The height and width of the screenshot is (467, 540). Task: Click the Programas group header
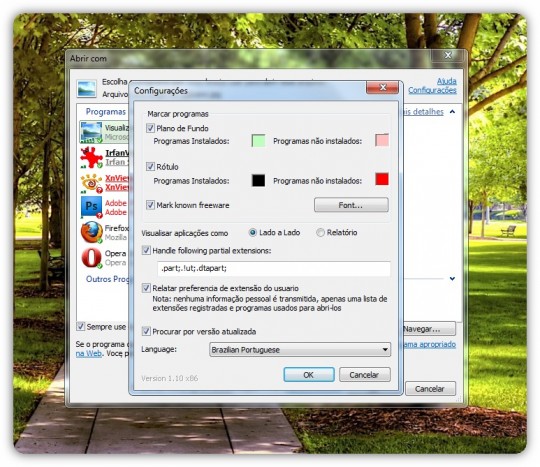(x=106, y=112)
